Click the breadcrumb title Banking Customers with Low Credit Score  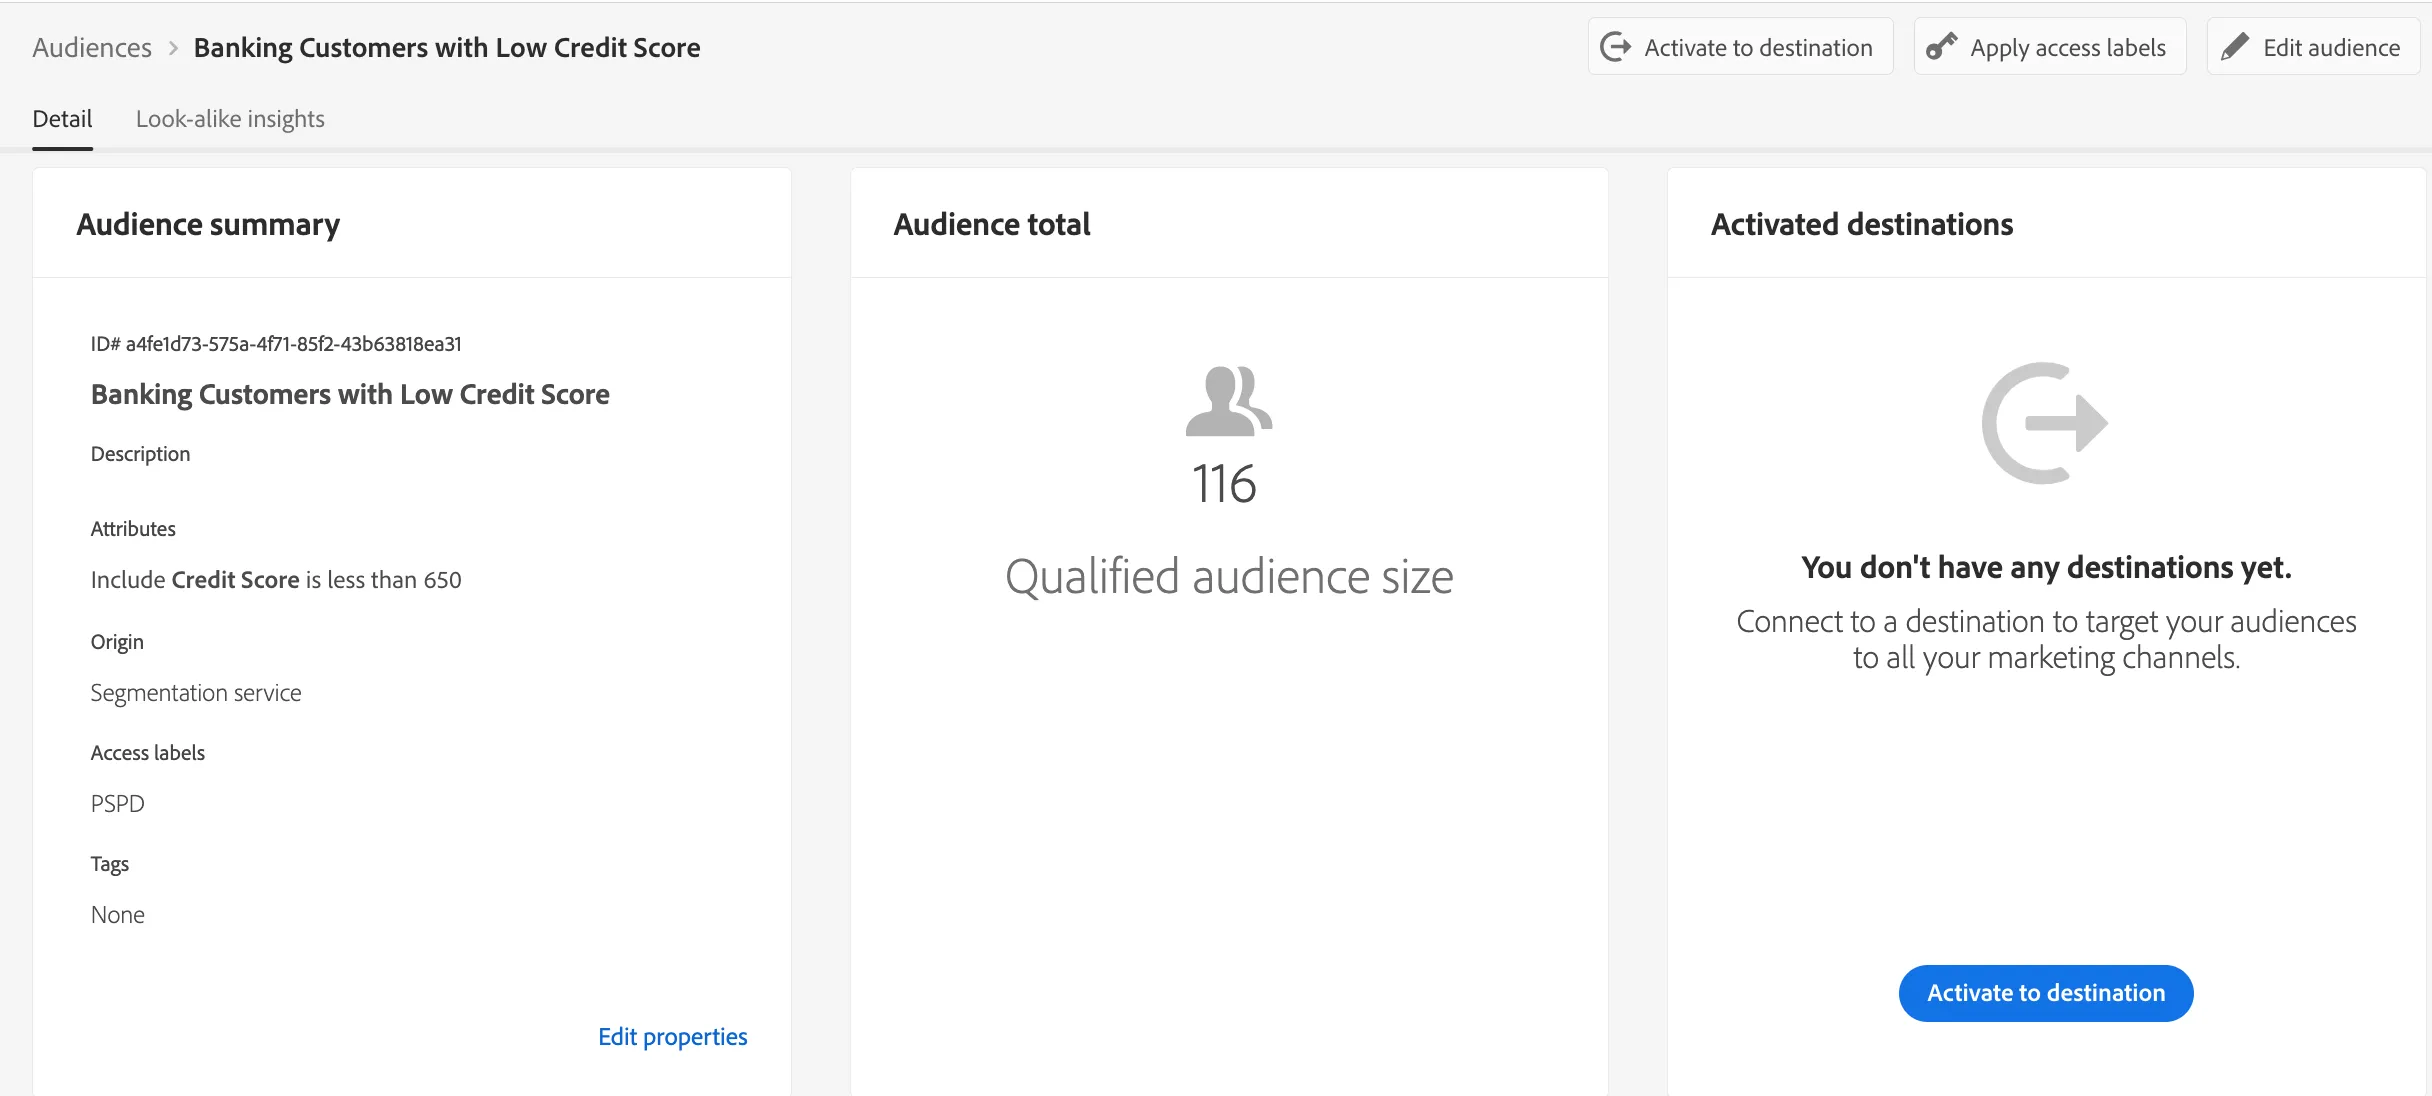pos(447,48)
